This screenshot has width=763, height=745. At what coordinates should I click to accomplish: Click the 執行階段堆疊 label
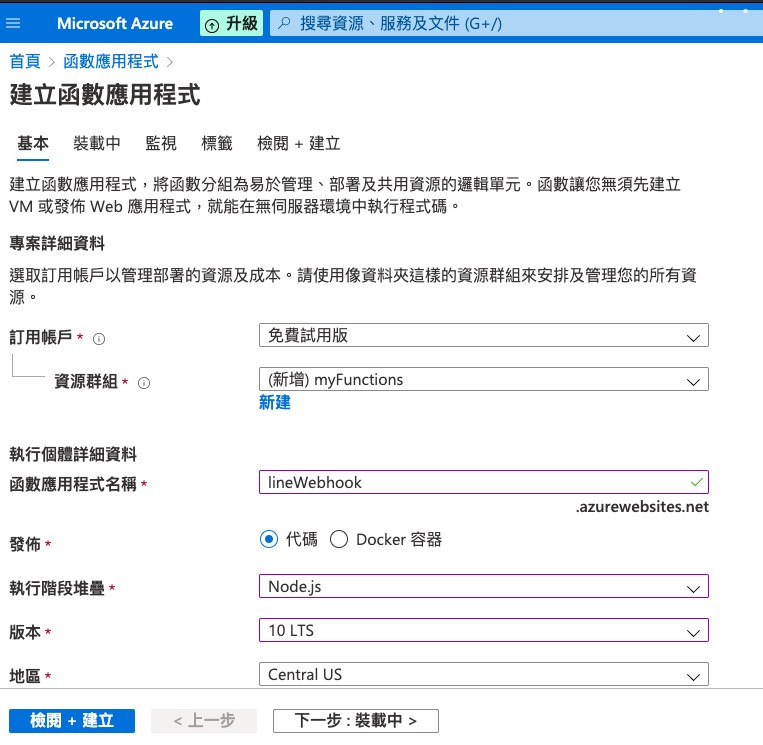click(57, 588)
